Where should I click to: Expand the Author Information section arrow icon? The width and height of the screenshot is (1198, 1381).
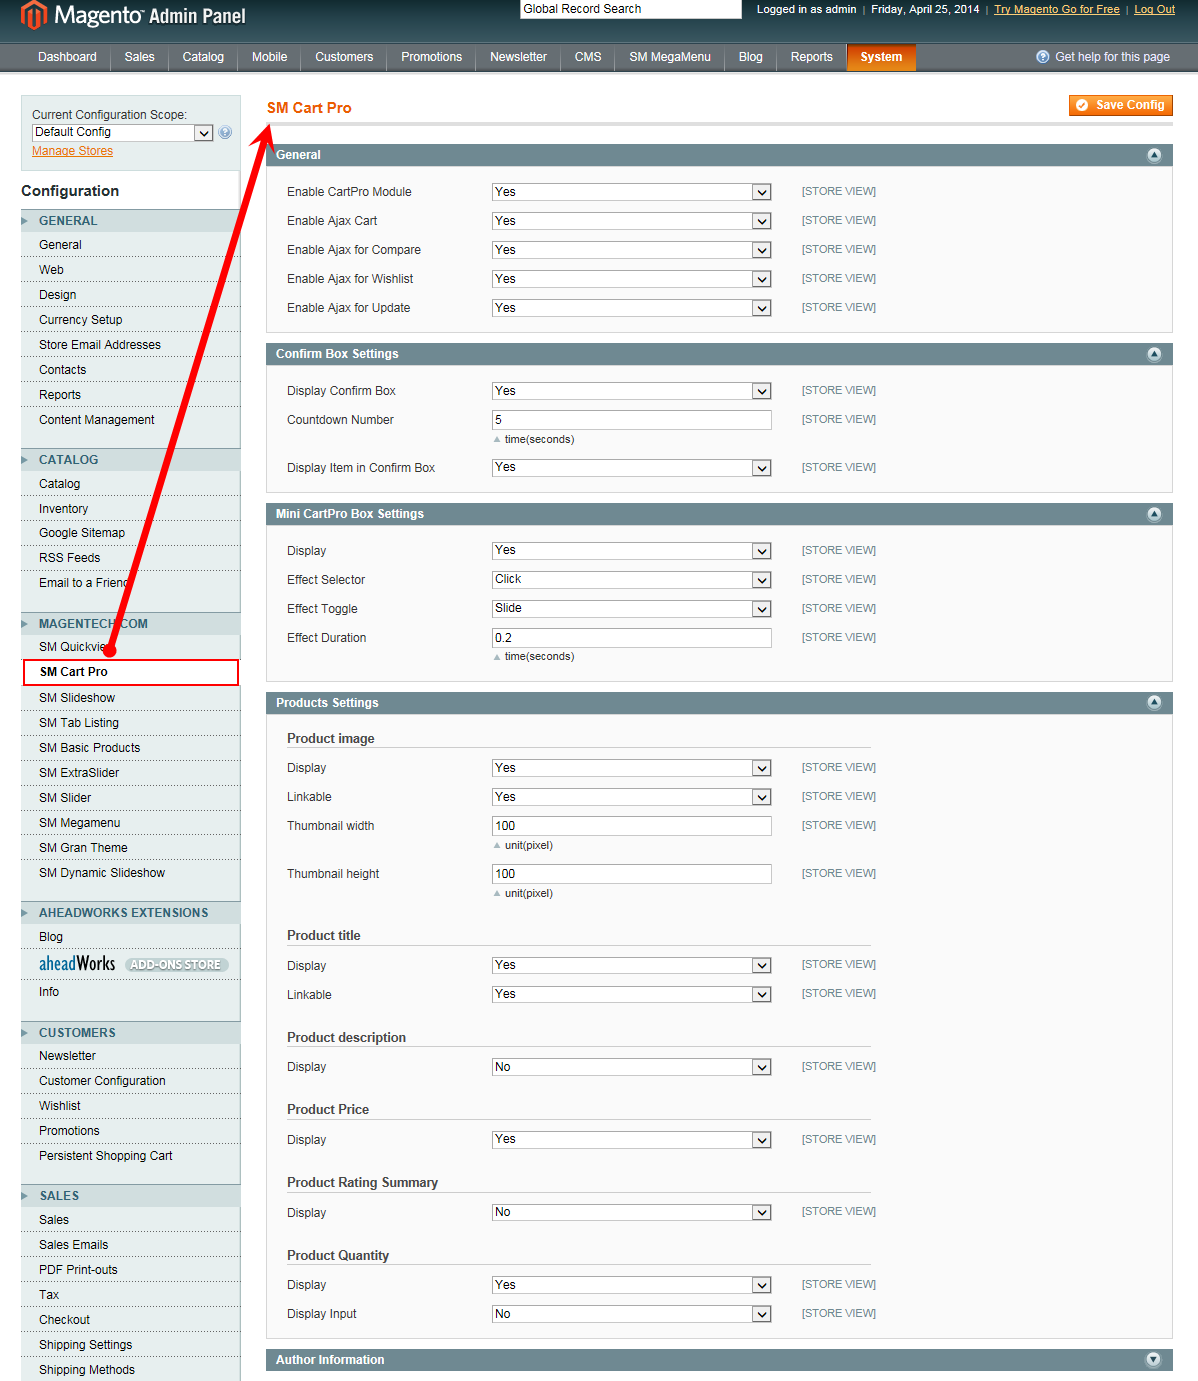(1154, 1360)
